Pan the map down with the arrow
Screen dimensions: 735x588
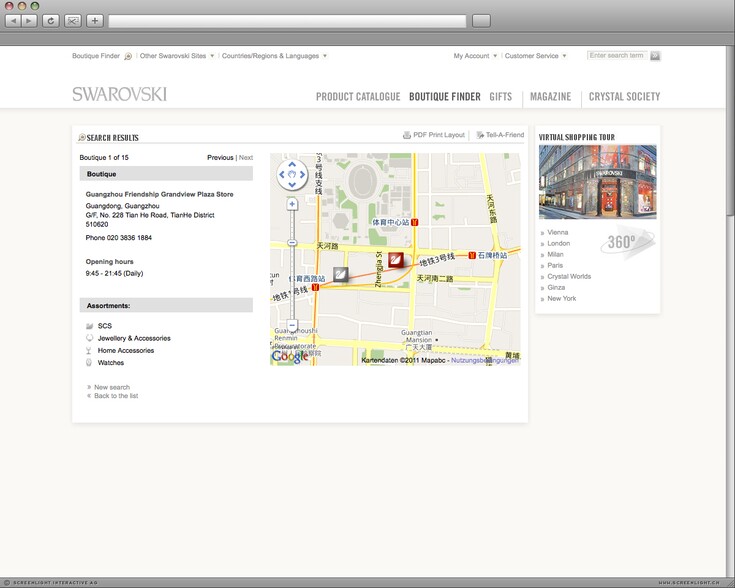pos(292,185)
